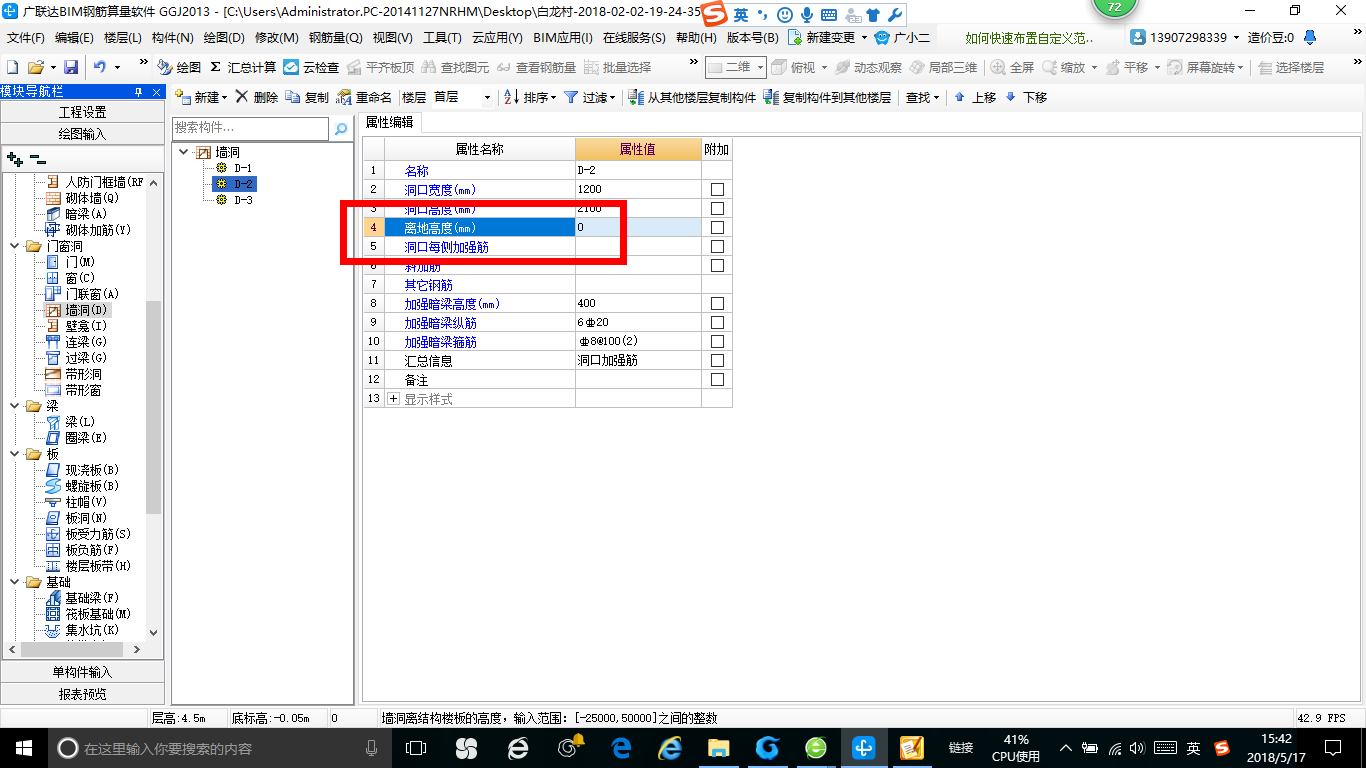Expand the 显示样式 property row
This screenshot has height=768, width=1366.
tap(393, 399)
